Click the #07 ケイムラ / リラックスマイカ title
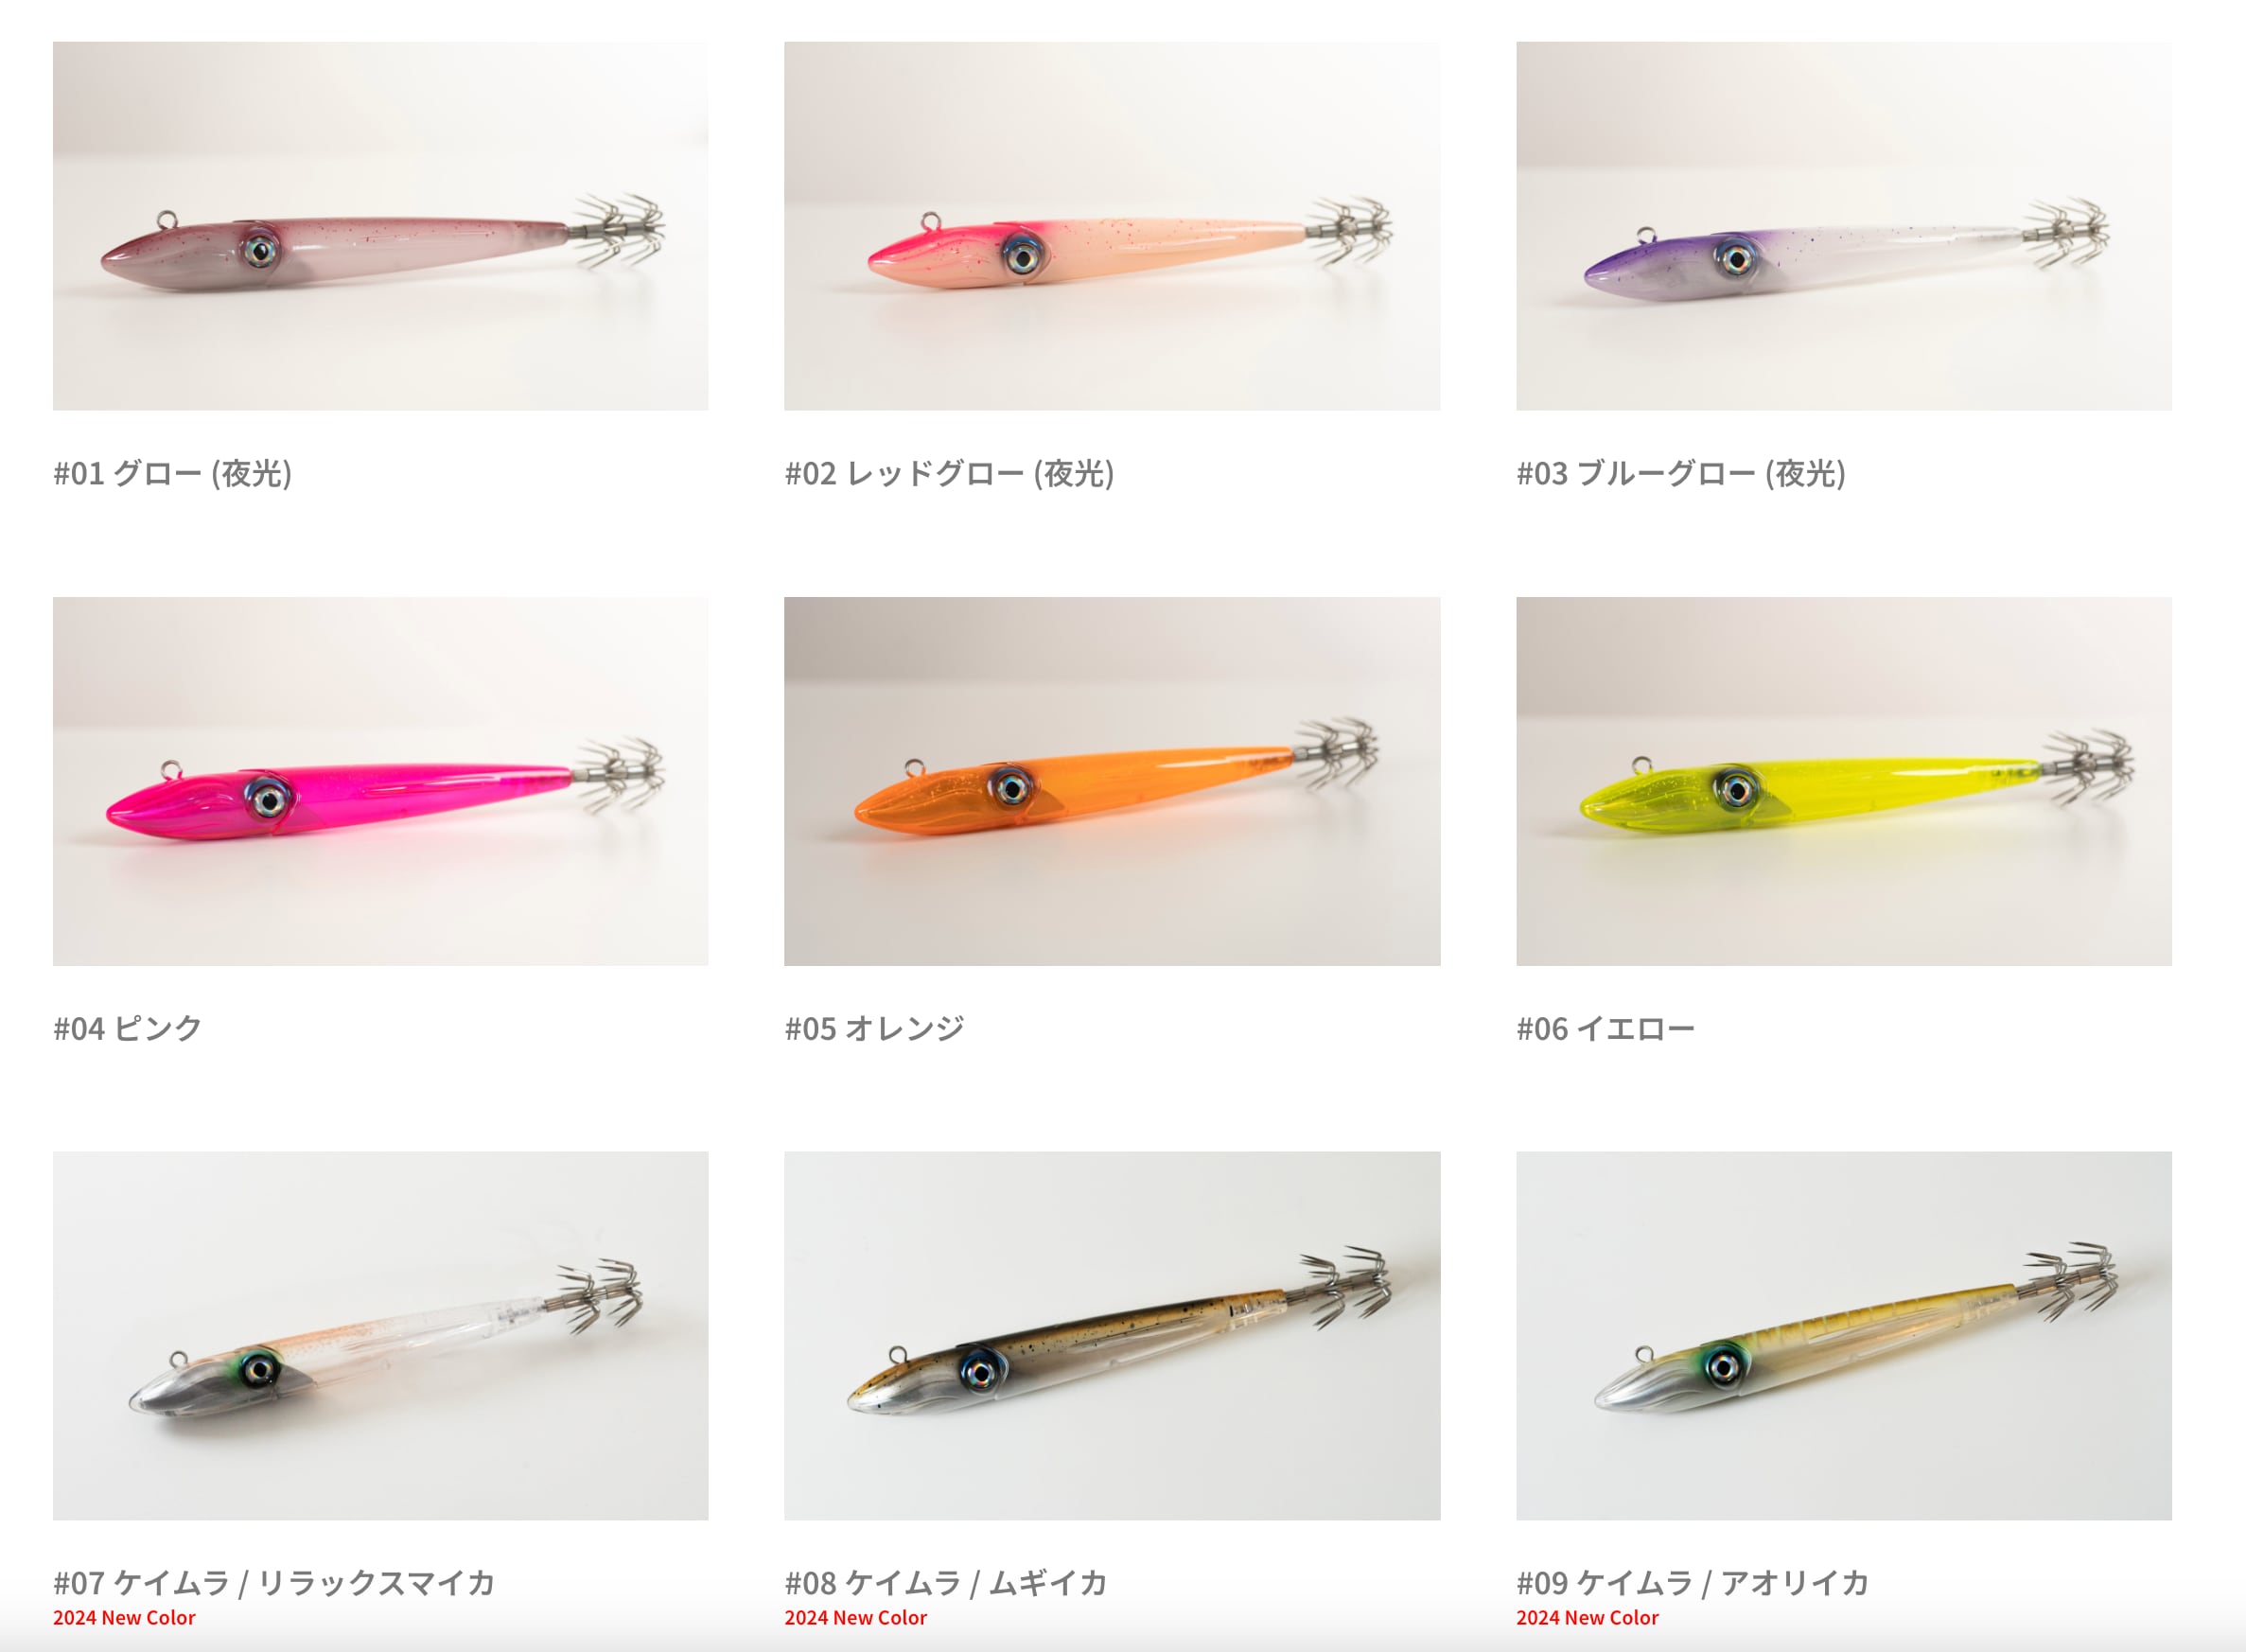The height and width of the screenshot is (1652, 2246). pyautogui.click(x=274, y=1582)
